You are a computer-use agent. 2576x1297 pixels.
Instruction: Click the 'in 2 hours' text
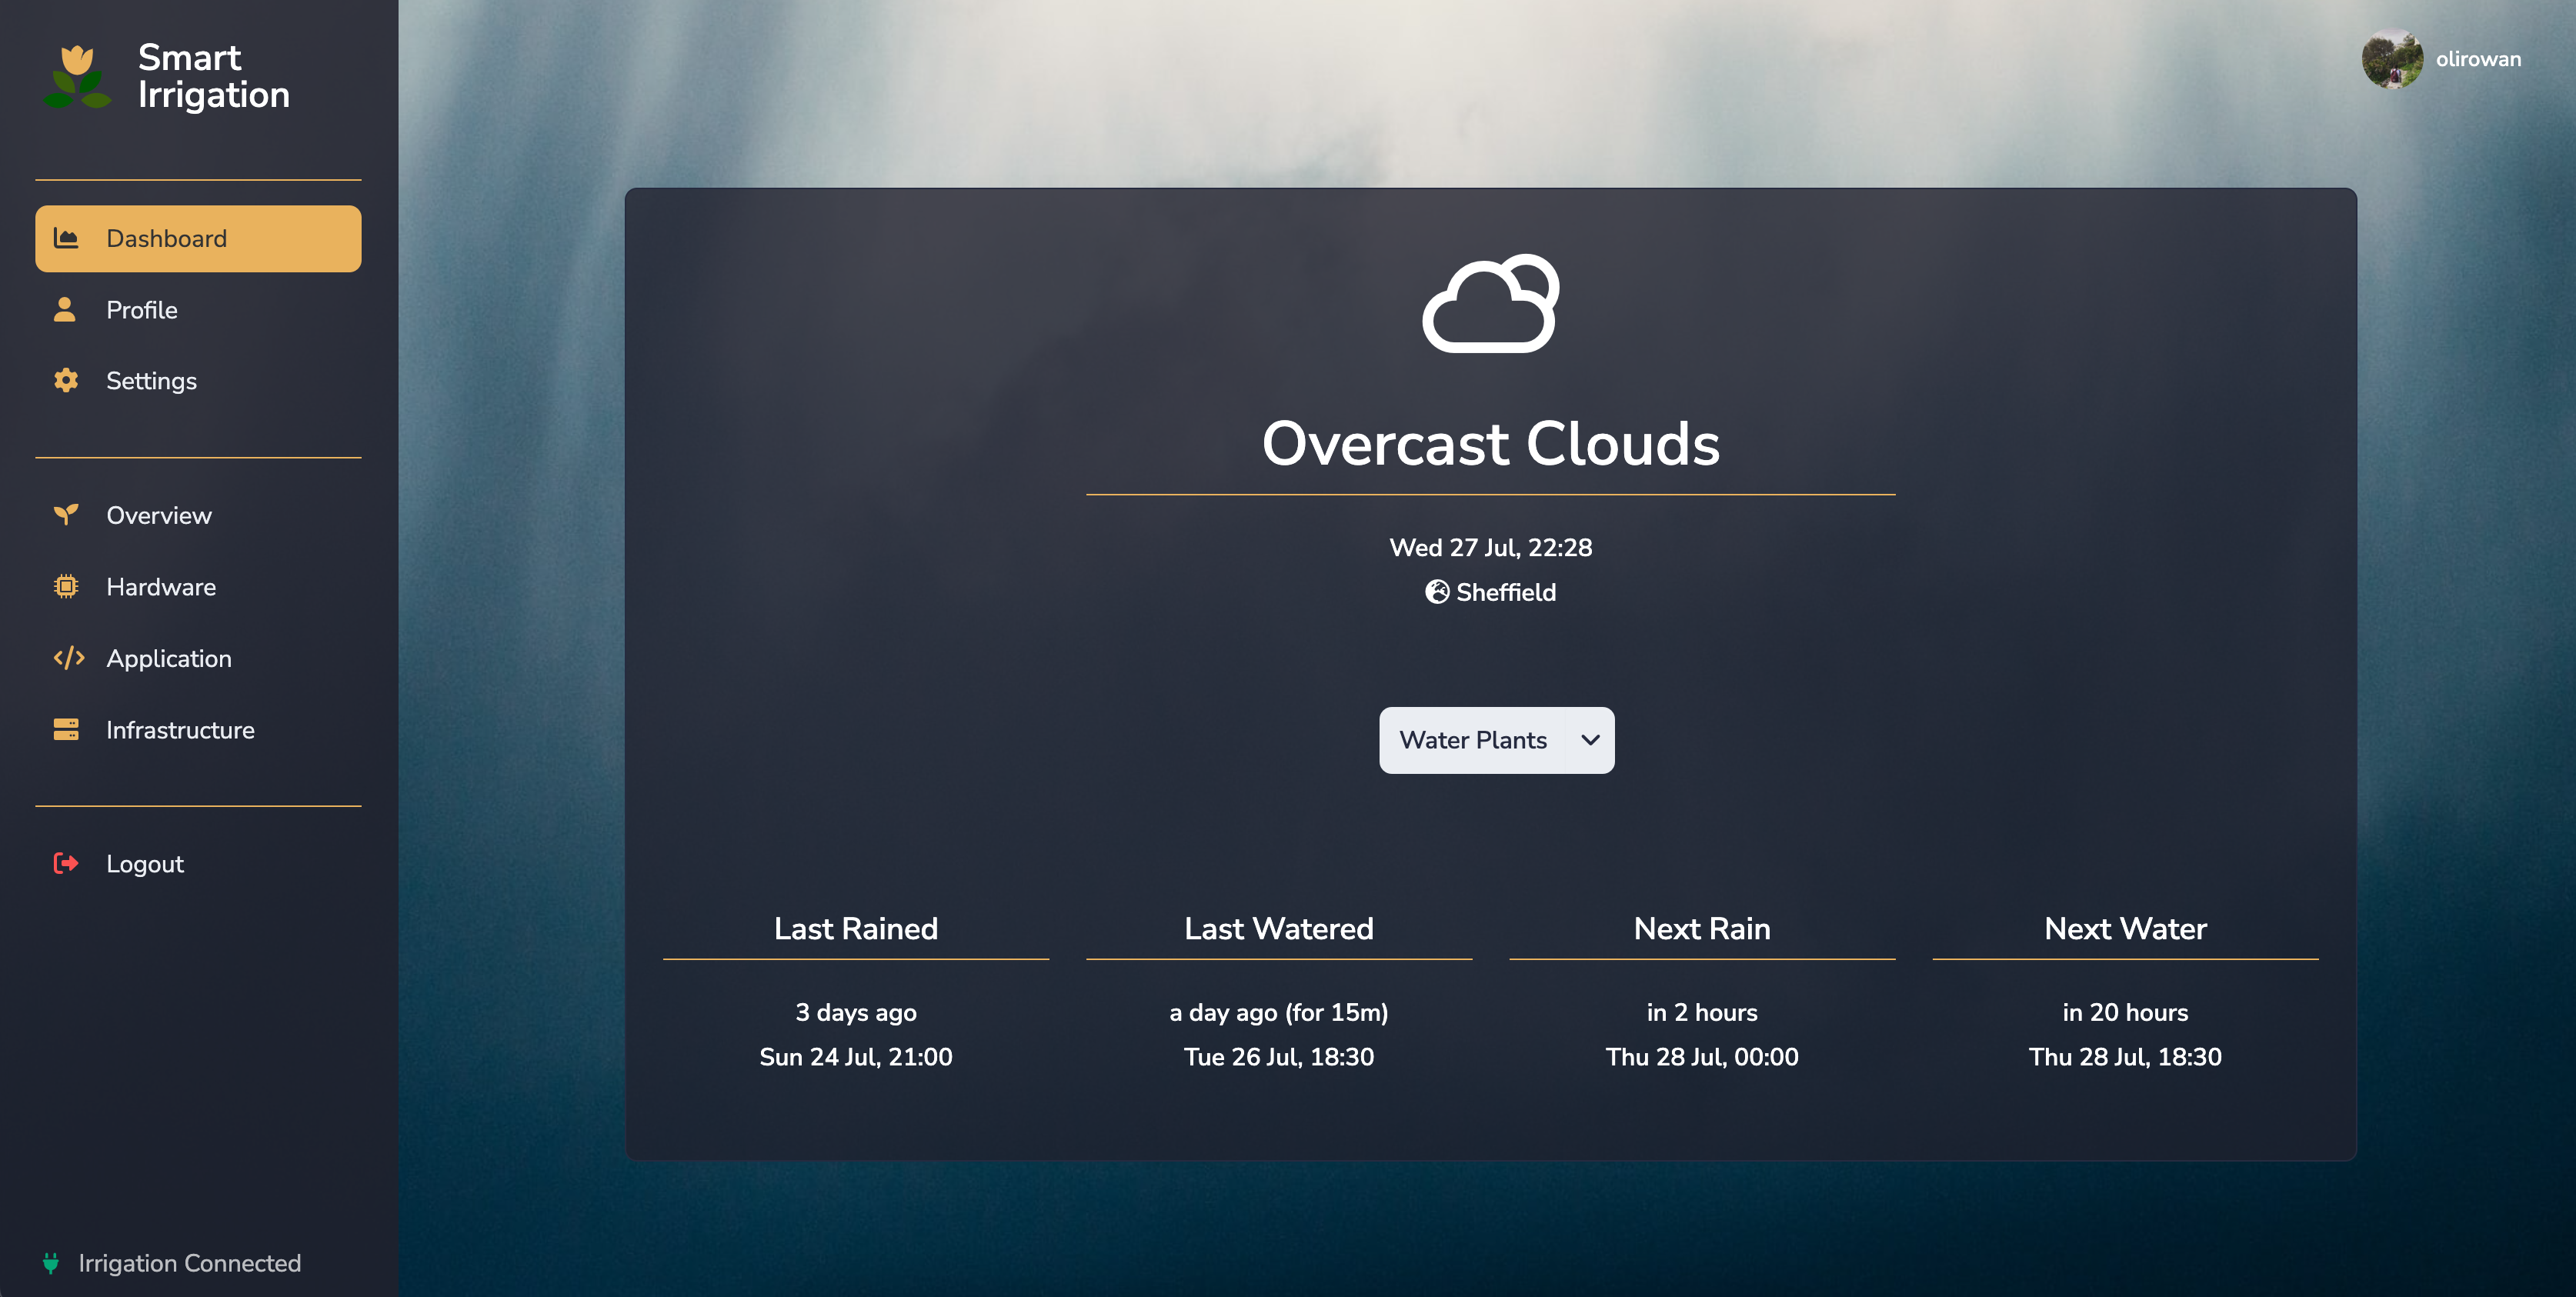(1702, 1012)
